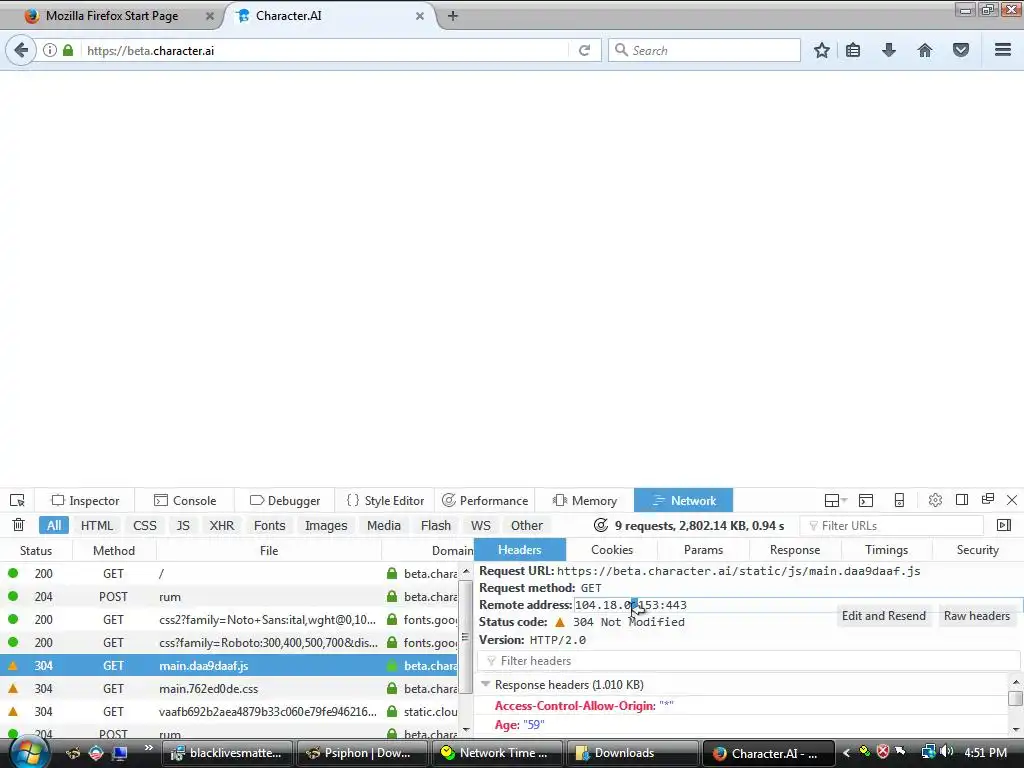Open devtools in a separate window
Viewport: 1024px width, 768px height.
point(987,500)
